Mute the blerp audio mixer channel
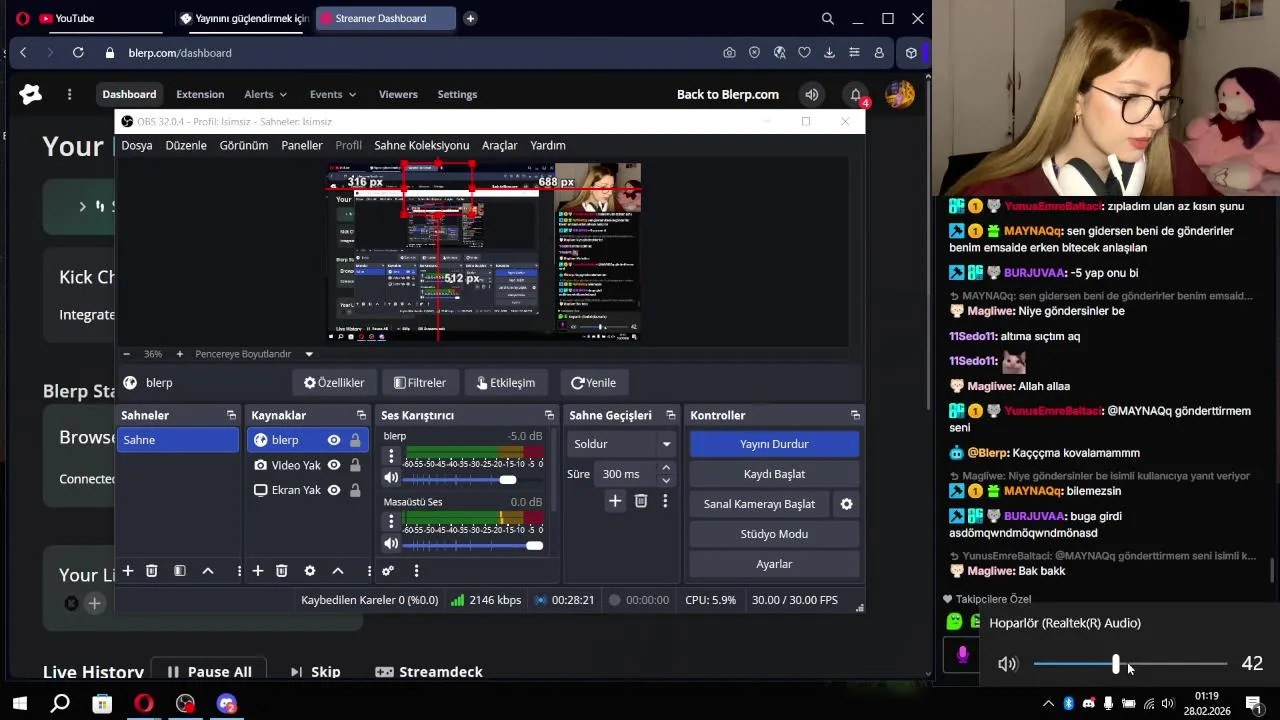This screenshot has width=1280, height=720. [x=391, y=479]
